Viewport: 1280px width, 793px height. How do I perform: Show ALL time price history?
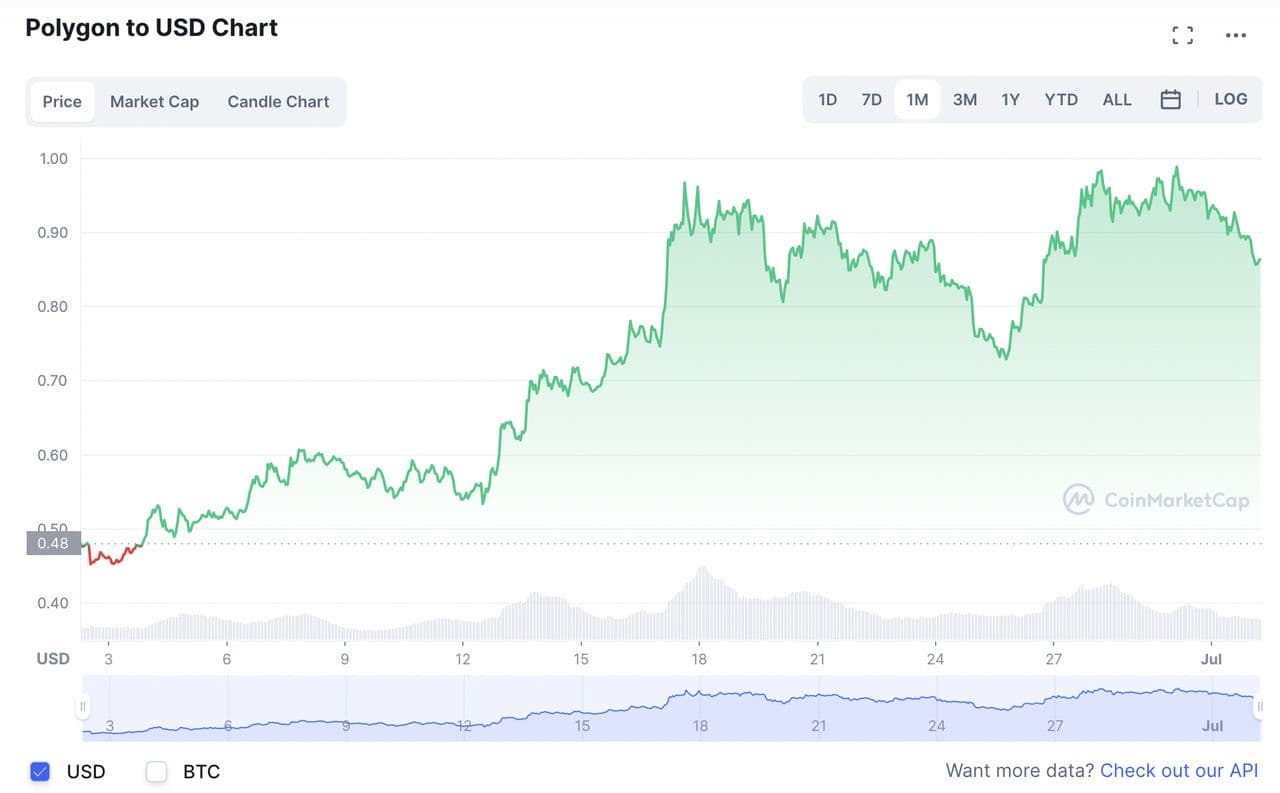click(x=1117, y=100)
